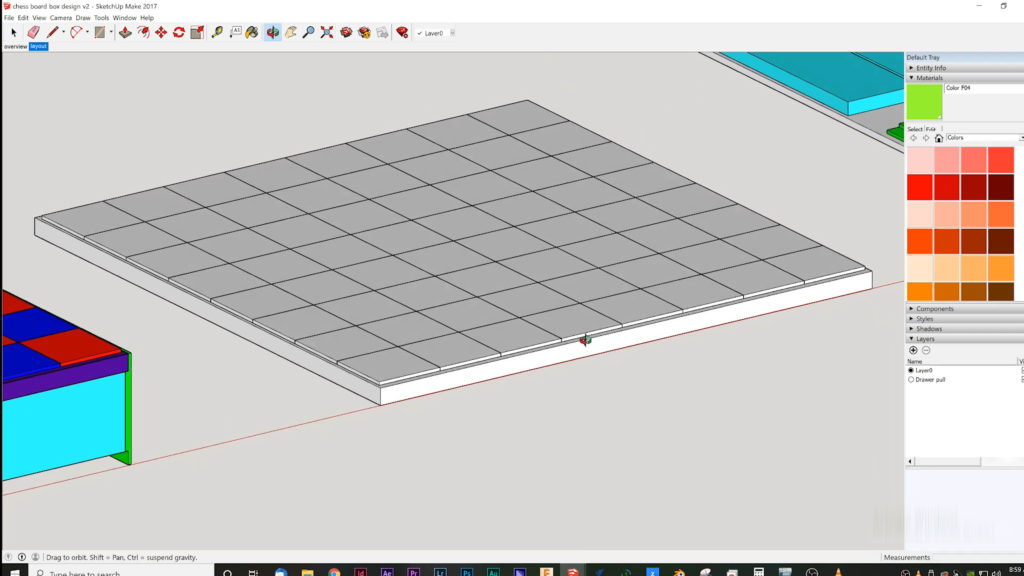The image size is (1024, 576).
Task: Select the Move tool
Action: [161, 33]
